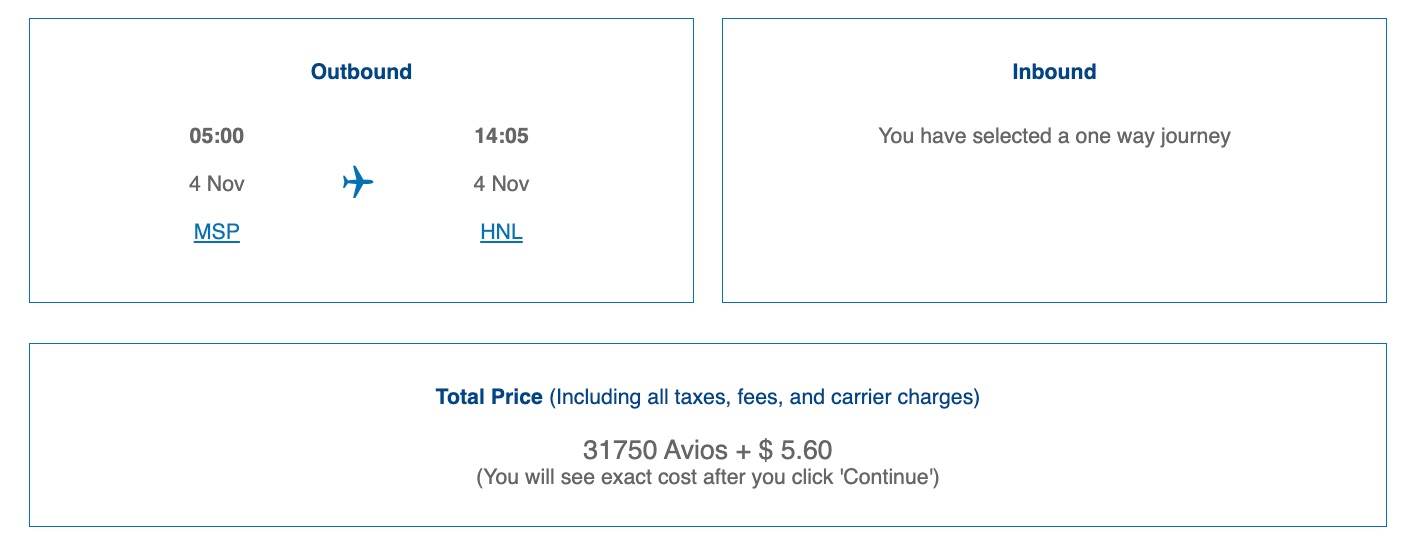Image resolution: width=1410 pixels, height=552 pixels.
Task: Click the Inbound heading
Action: (x=1054, y=72)
